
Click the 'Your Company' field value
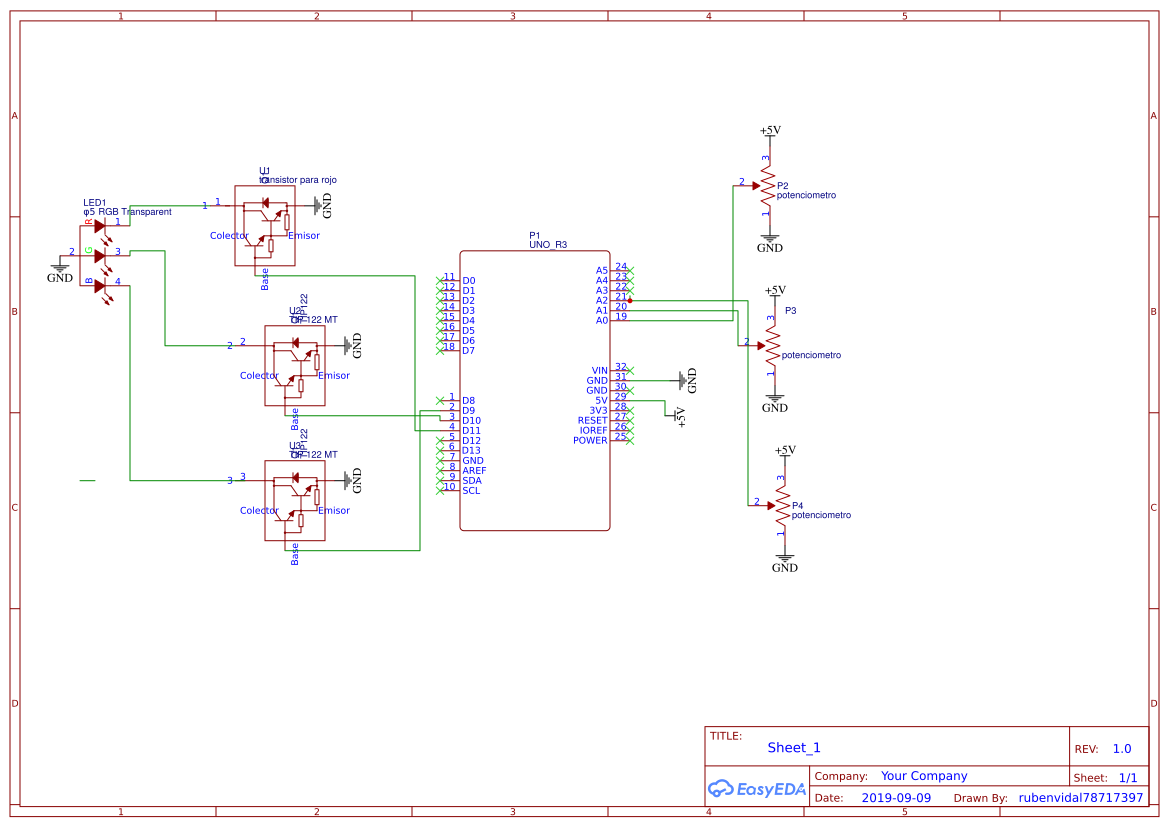924,776
